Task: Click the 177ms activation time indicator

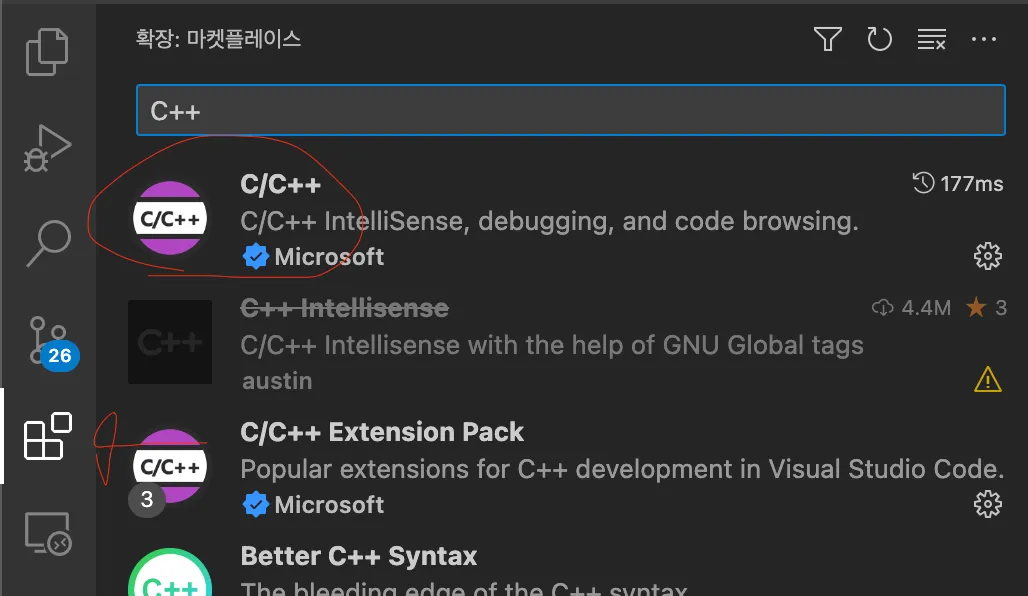Action: [958, 183]
